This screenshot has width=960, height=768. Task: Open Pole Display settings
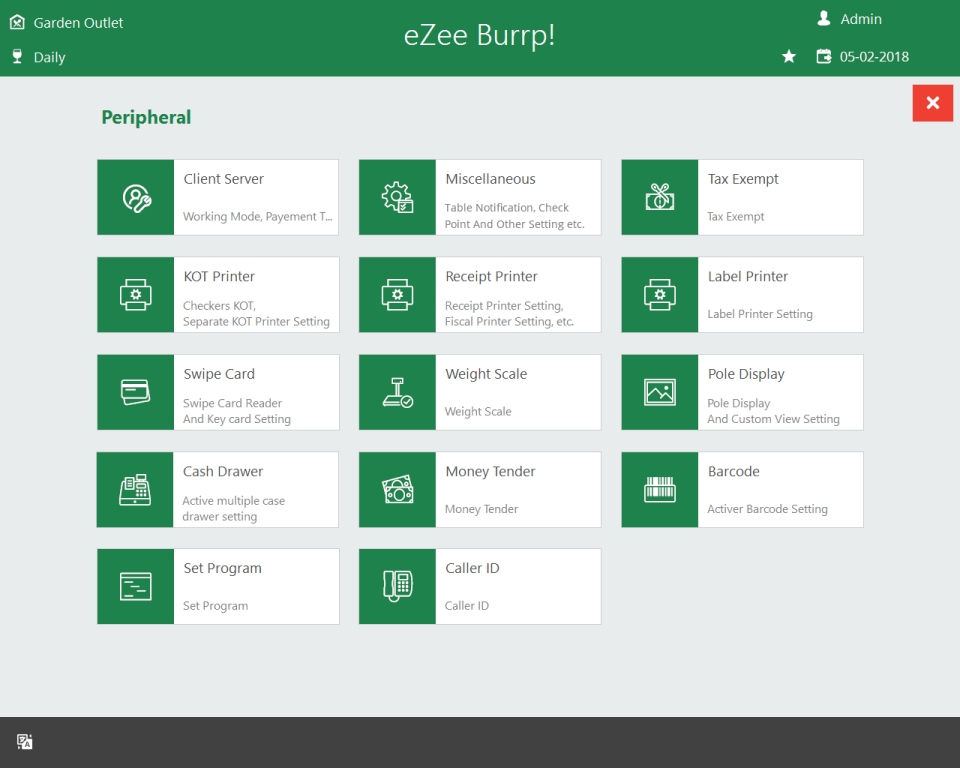click(741, 391)
